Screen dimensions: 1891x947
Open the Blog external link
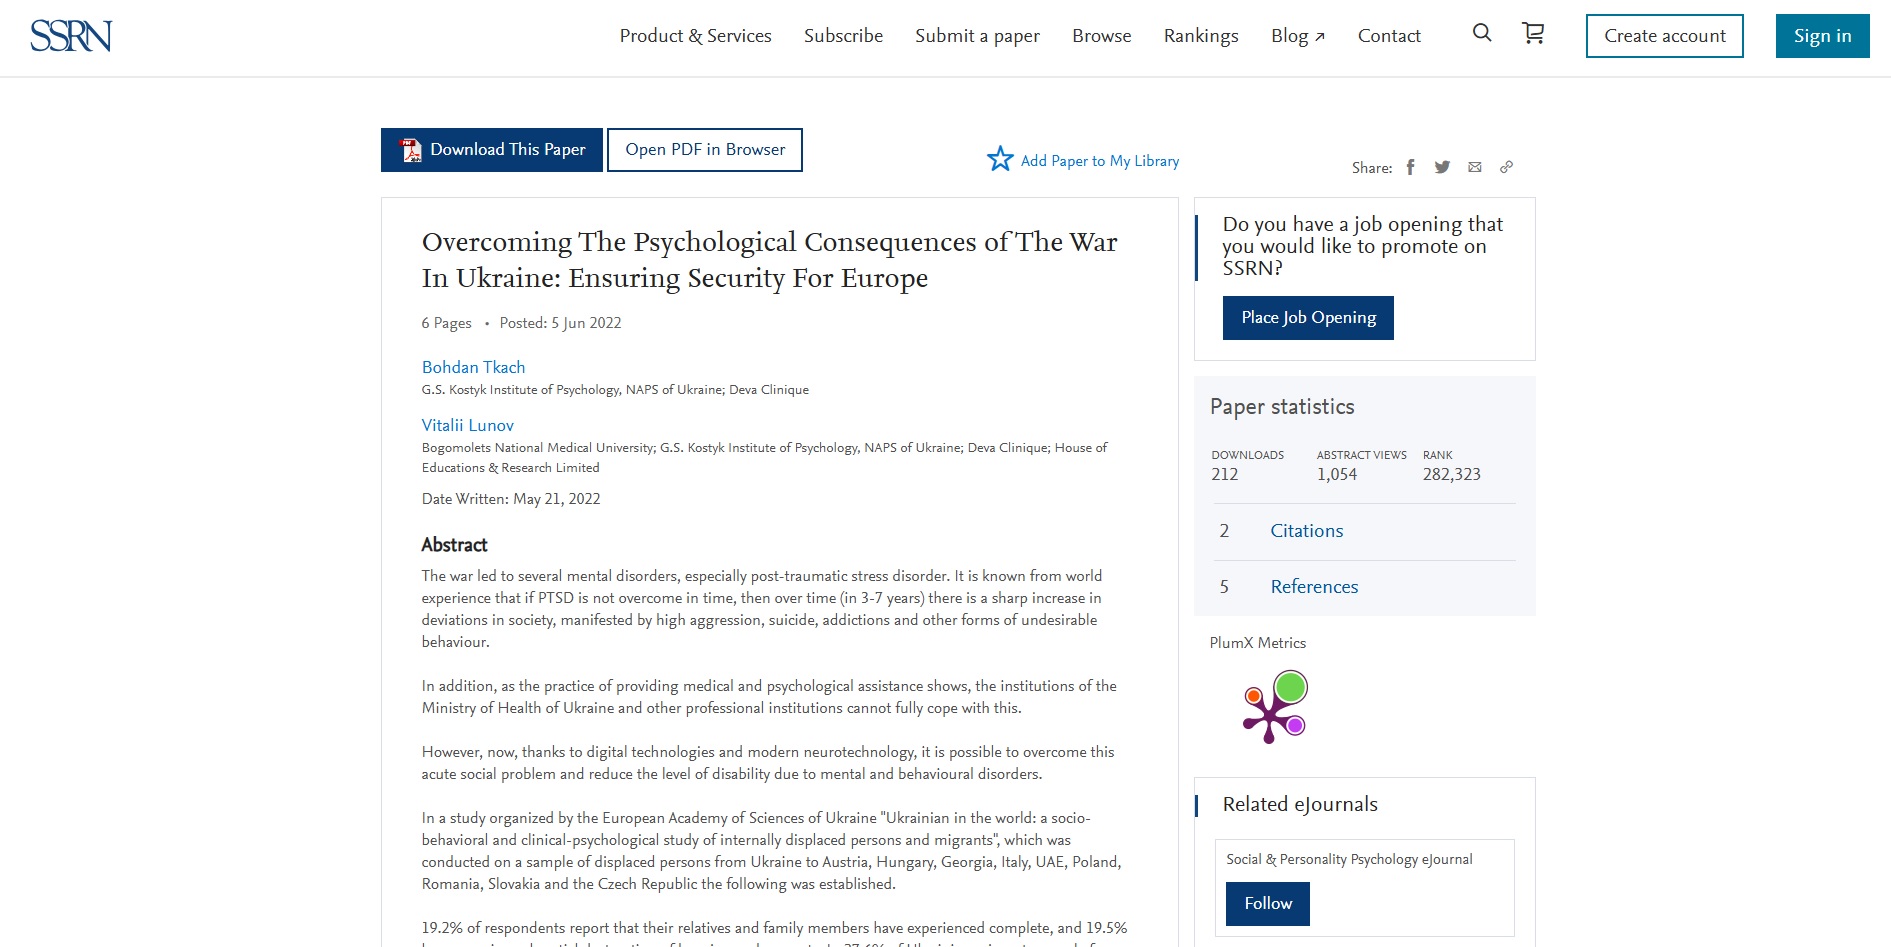[x=1297, y=36]
